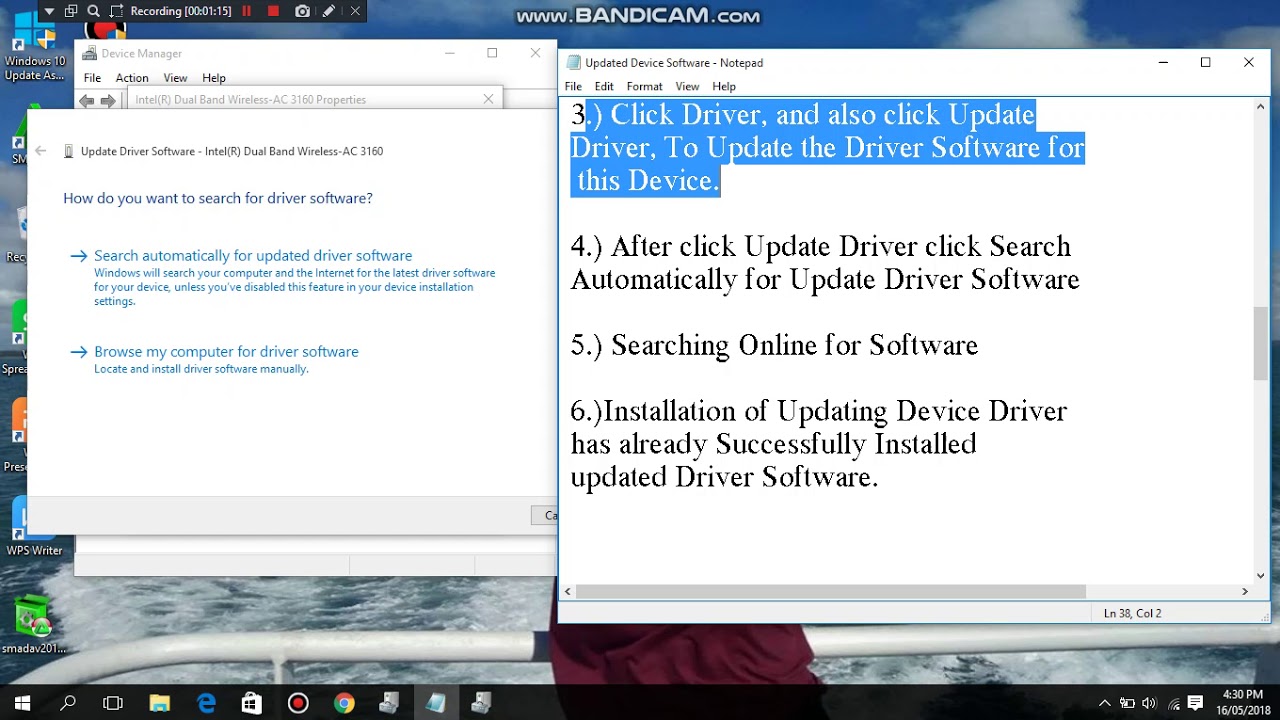Launch Google Chrome from taskbar
Screen dimensions: 1280x720
[344, 703]
